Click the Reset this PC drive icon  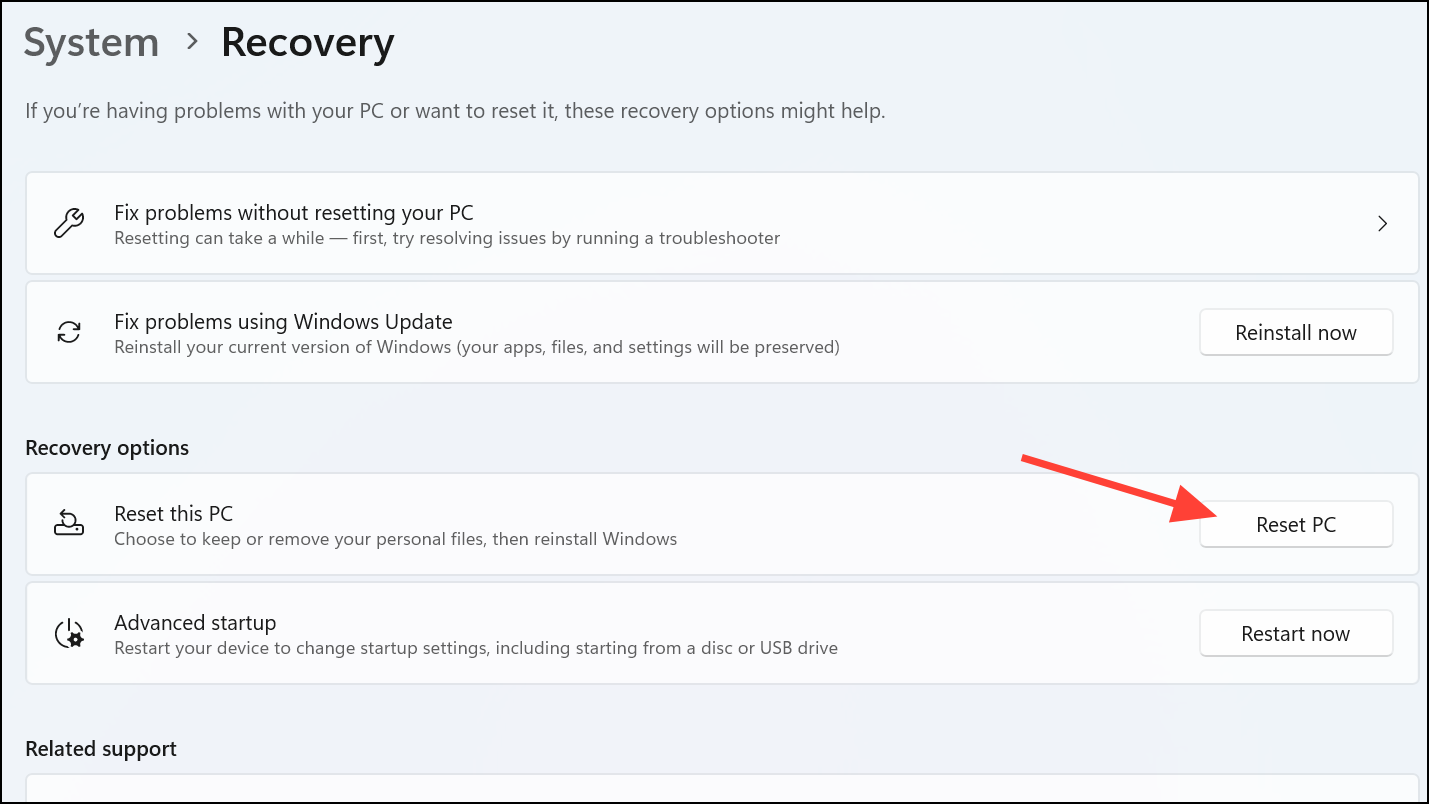pos(68,523)
